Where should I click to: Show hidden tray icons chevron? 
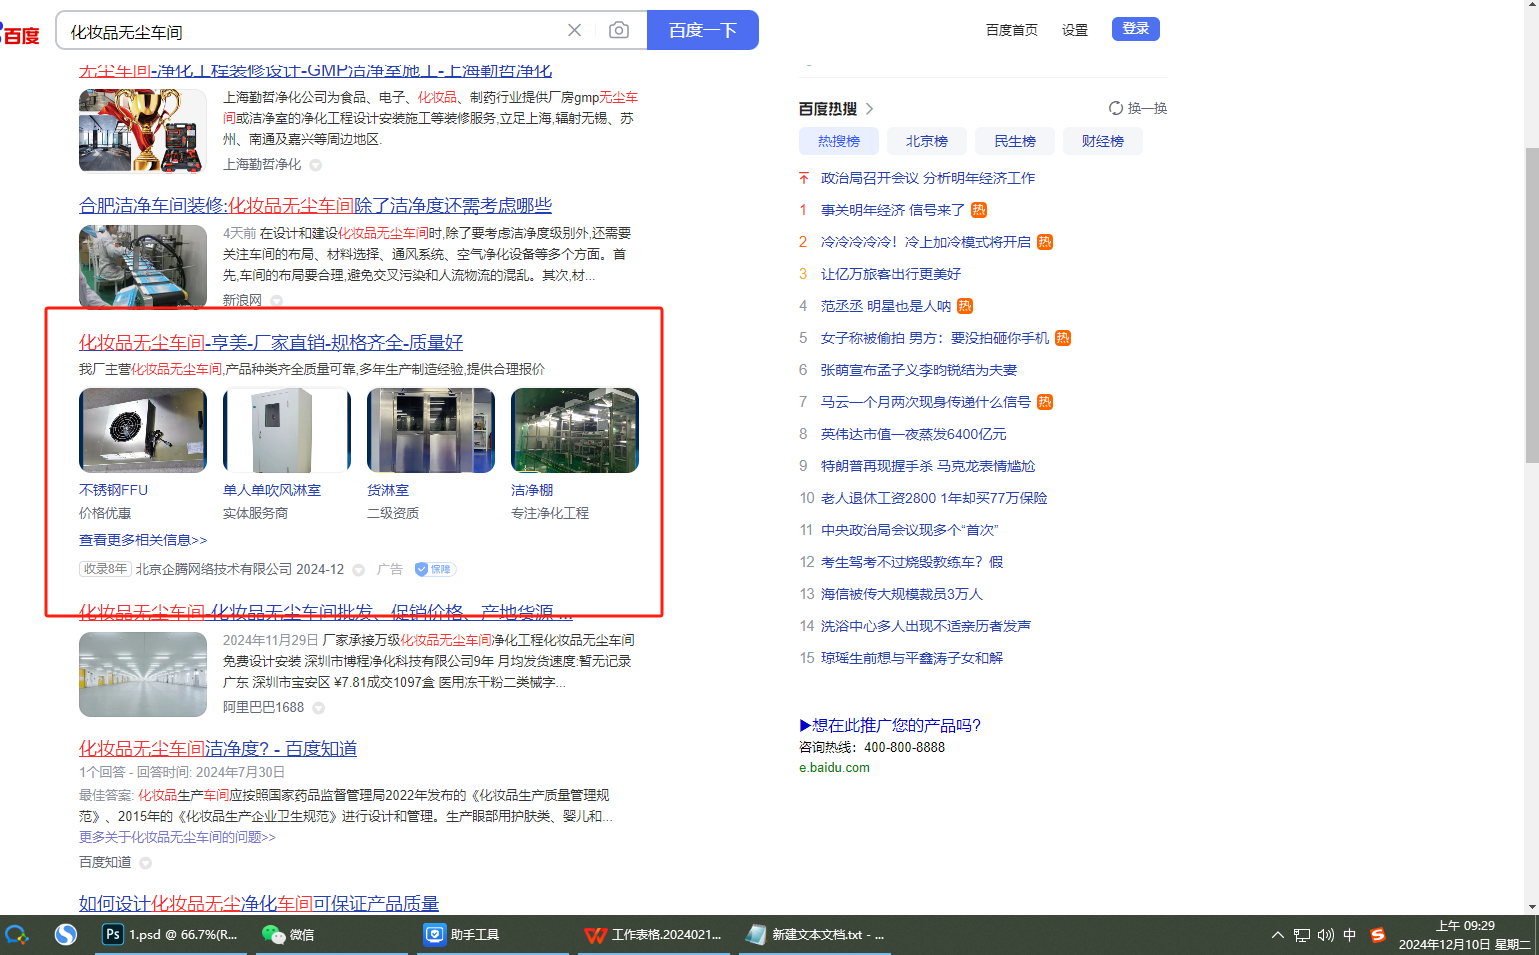pyautogui.click(x=1277, y=936)
